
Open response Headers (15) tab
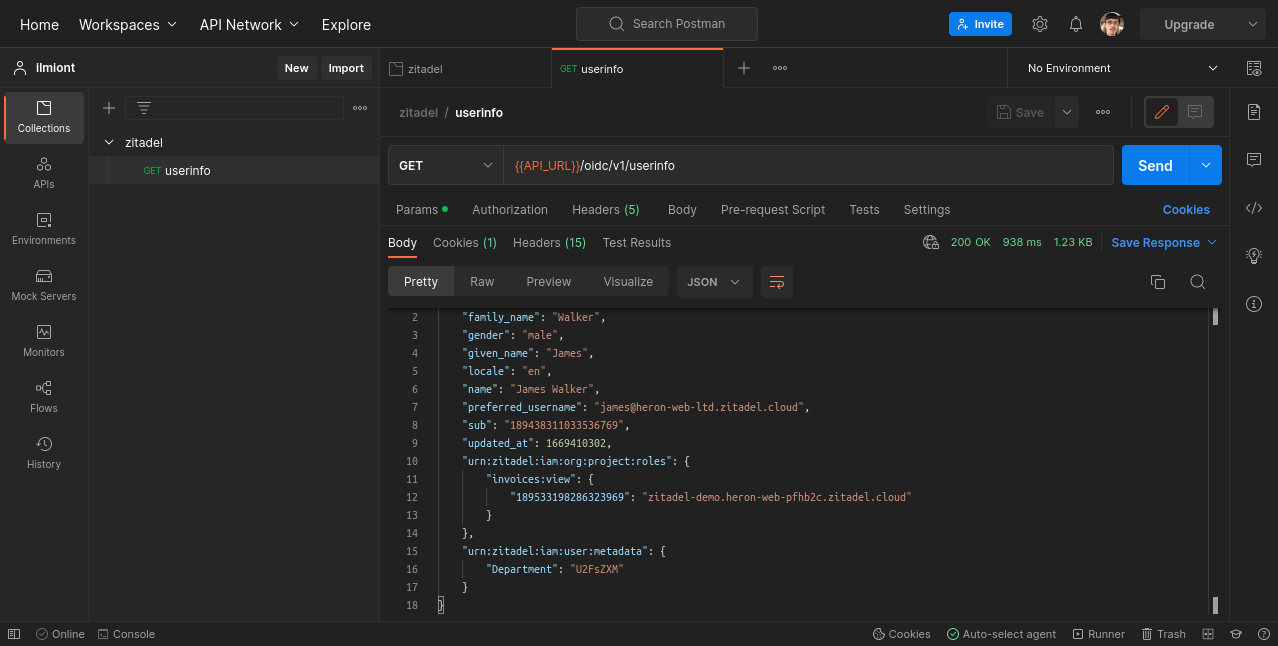click(549, 242)
